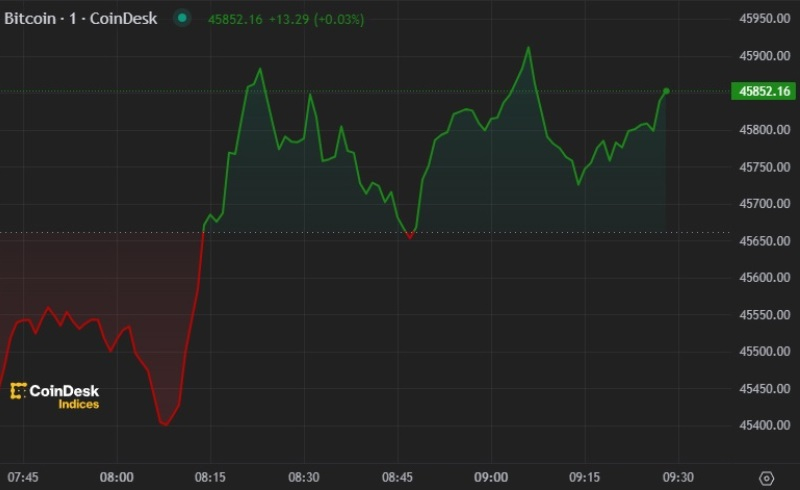Click the green last-price dot on the line
Screen dimensions: 800x490
click(666, 91)
